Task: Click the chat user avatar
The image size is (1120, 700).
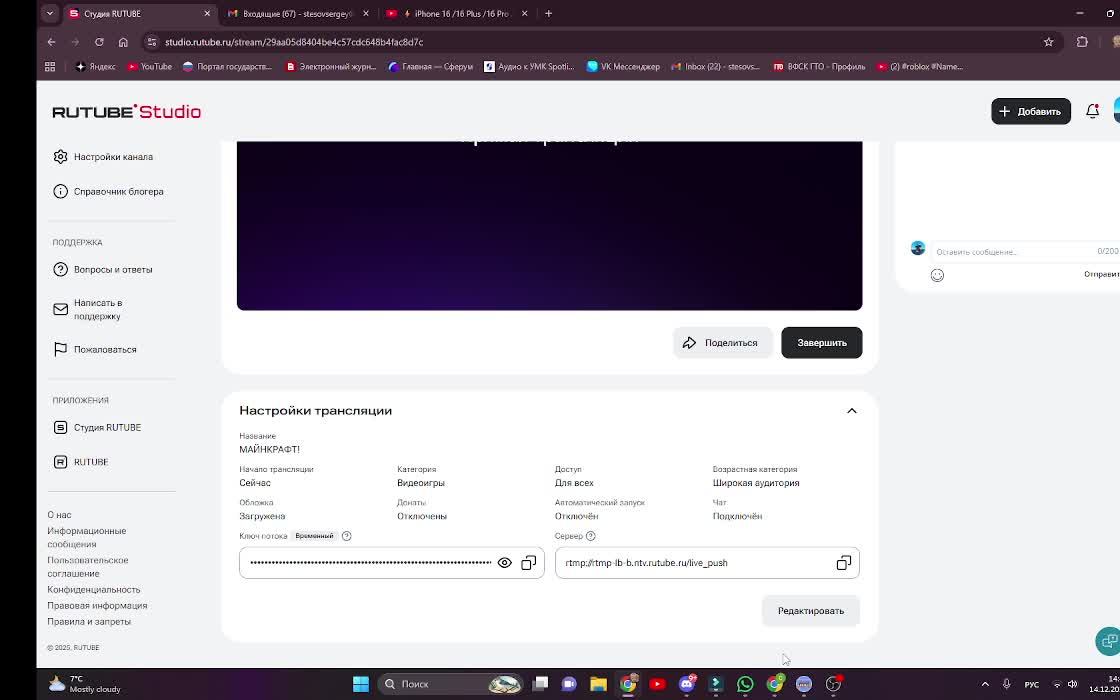Action: click(x=918, y=249)
